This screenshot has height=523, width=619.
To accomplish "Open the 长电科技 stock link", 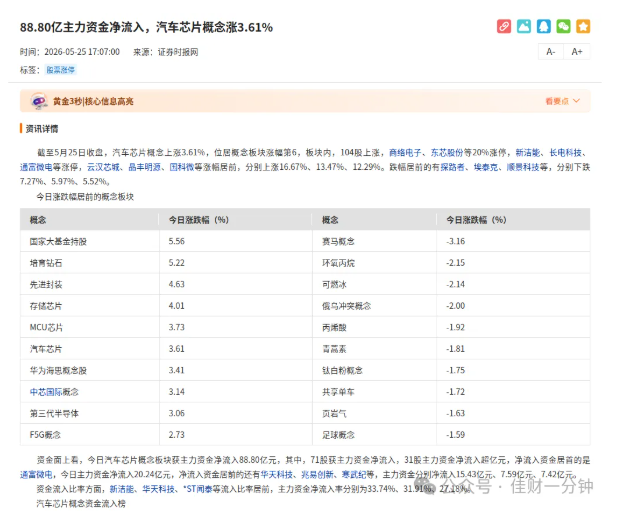I will pyautogui.click(x=565, y=152).
